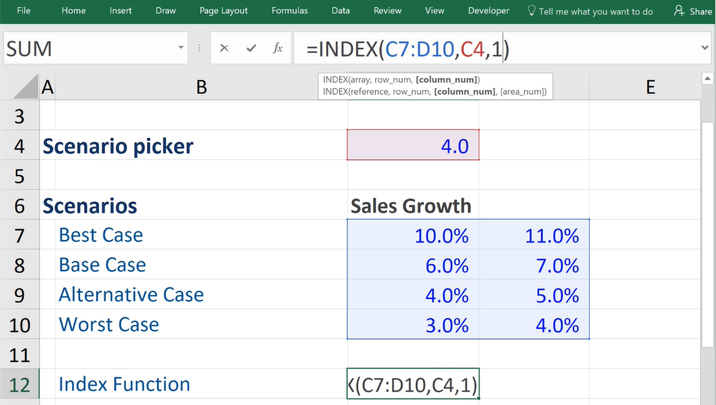Click in the formula bar input
Viewport: 716px width, 405px height.
(x=600, y=48)
